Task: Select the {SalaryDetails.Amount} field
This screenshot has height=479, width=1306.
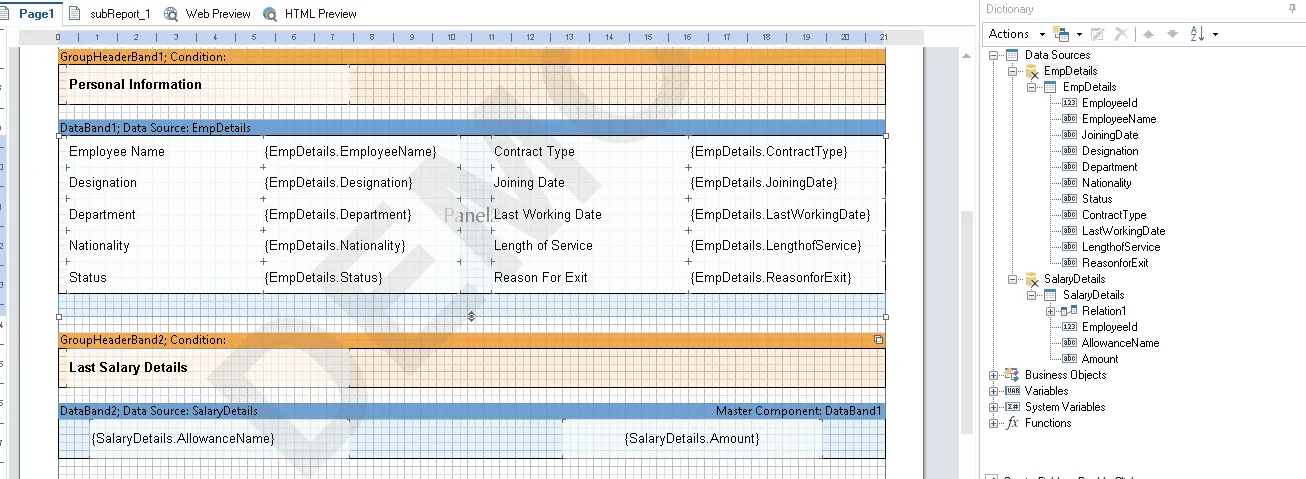Action: pos(692,439)
